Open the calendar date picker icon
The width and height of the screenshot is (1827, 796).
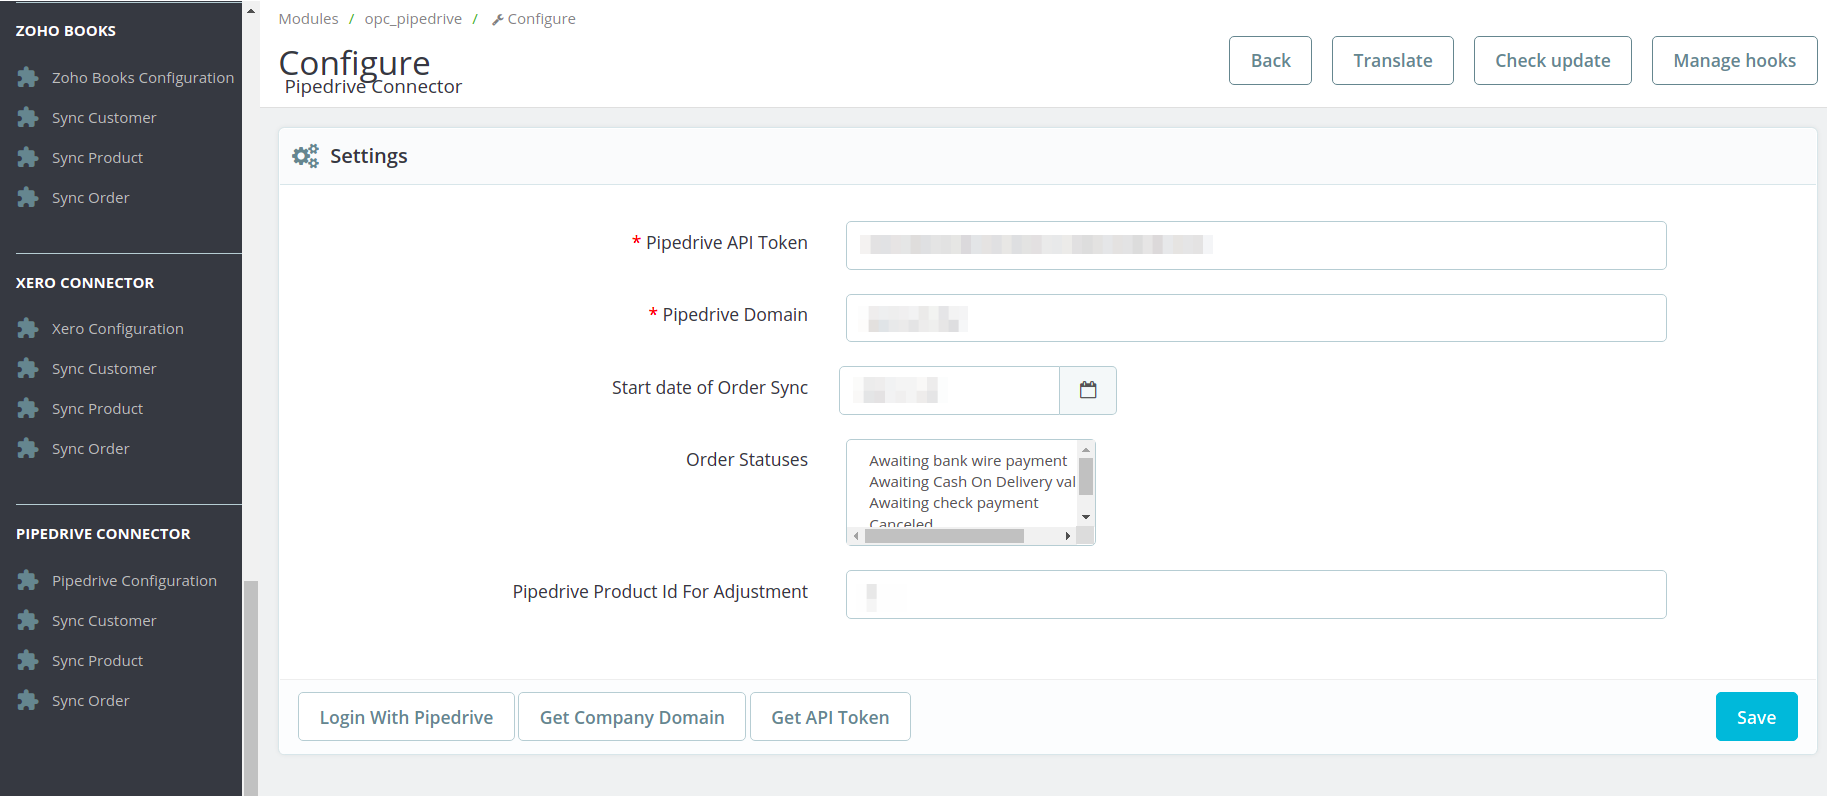tap(1088, 390)
